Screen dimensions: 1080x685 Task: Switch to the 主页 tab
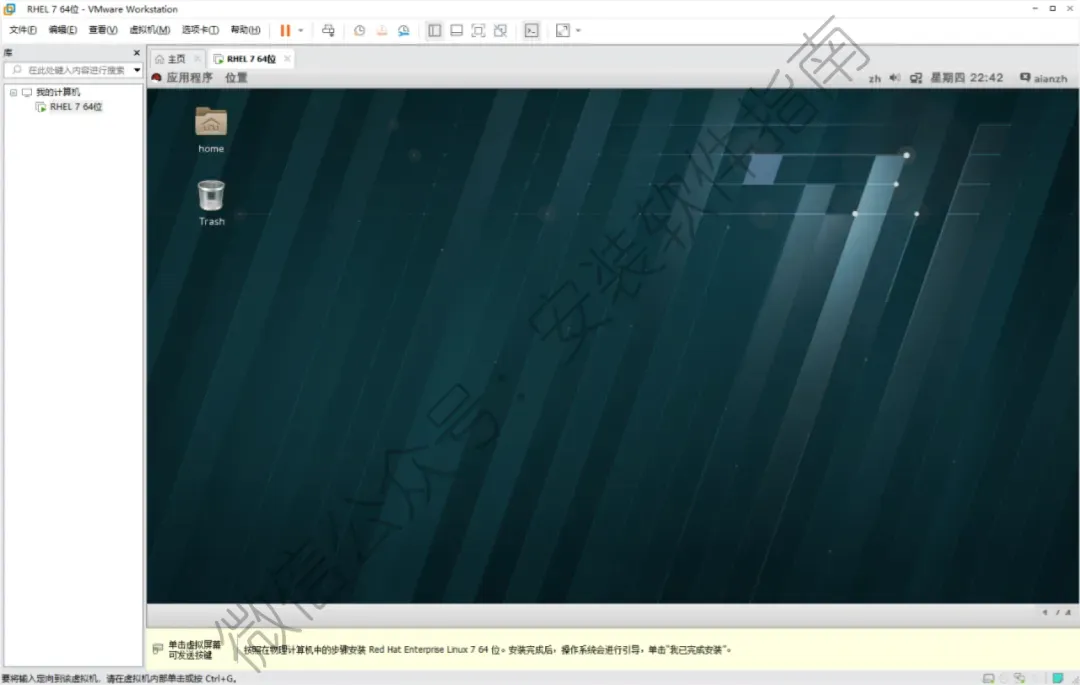(178, 59)
